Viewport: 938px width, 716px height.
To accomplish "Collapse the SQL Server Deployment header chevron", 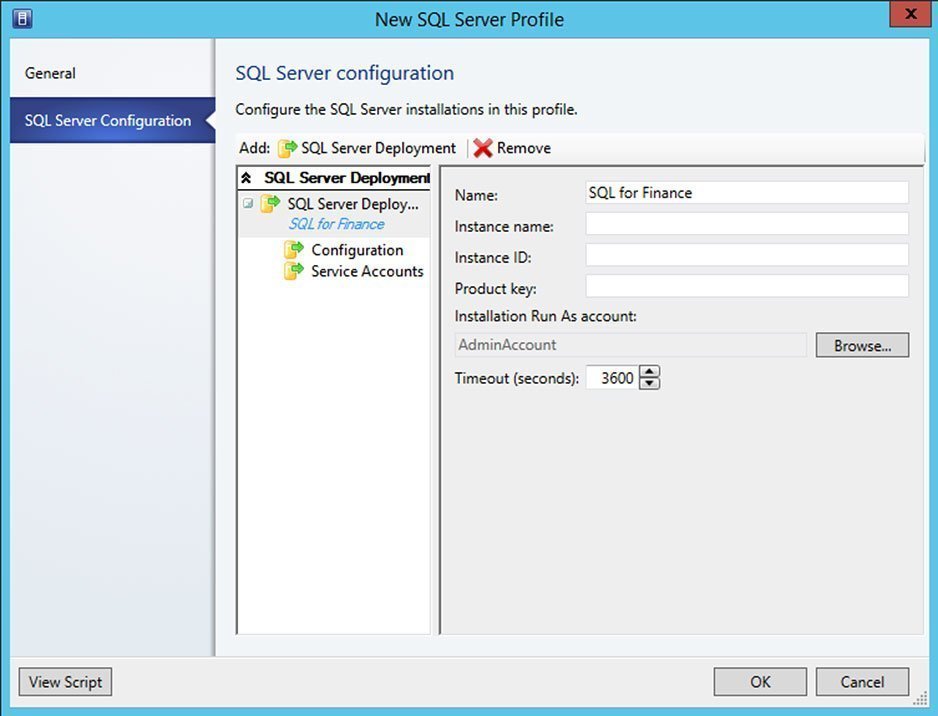I will (x=247, y=178).
